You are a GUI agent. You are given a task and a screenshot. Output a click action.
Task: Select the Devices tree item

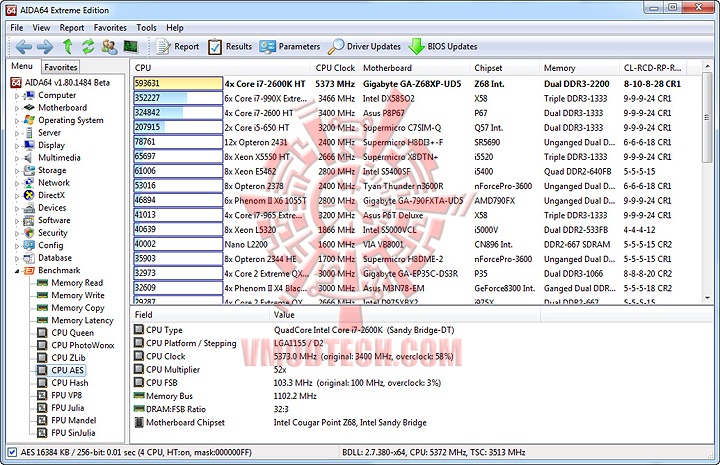tap(52, 207)
